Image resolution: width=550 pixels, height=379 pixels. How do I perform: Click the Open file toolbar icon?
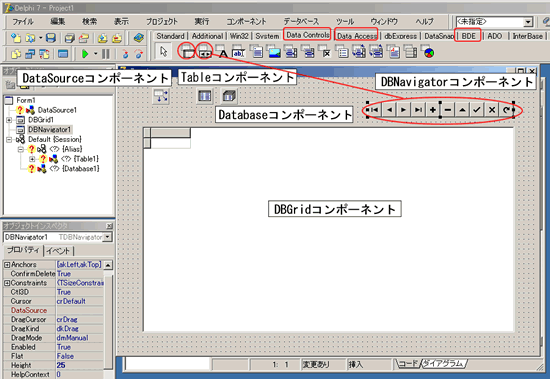[x=31, y=37]
